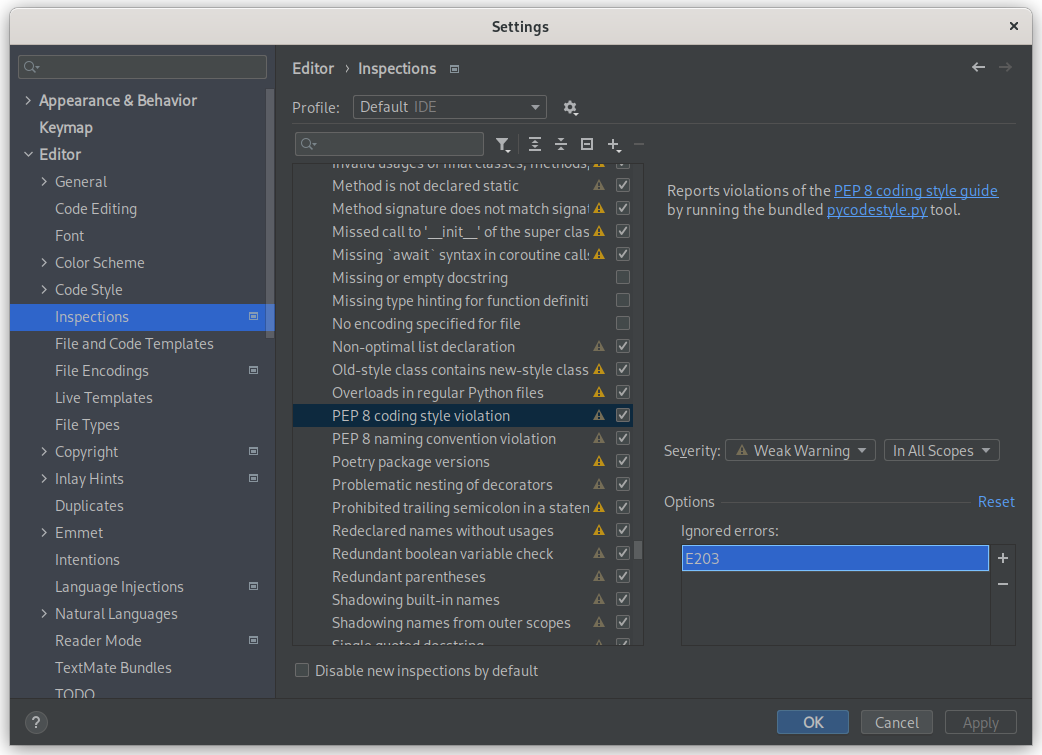
Task: Expand the Color Scheme subtree
Action: pyautogui.click(x=44, y=263)
